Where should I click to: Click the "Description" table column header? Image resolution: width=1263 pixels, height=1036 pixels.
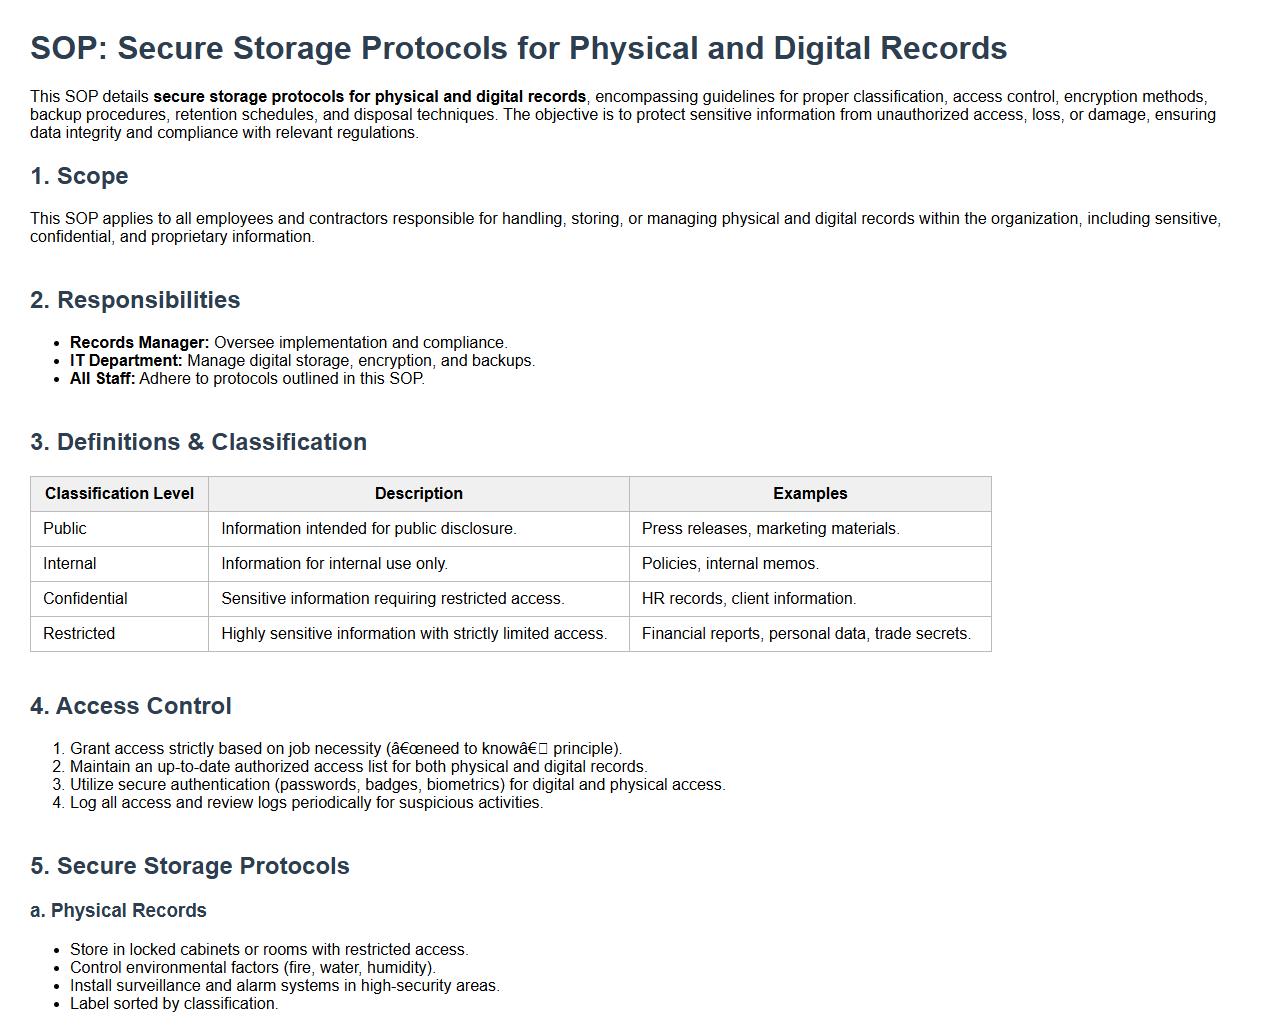coord(418,494)
